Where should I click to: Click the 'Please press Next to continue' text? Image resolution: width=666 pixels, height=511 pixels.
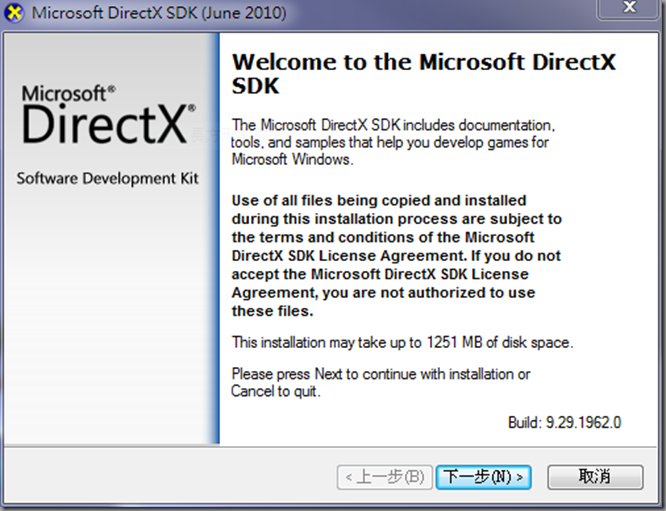click(381, 382)
